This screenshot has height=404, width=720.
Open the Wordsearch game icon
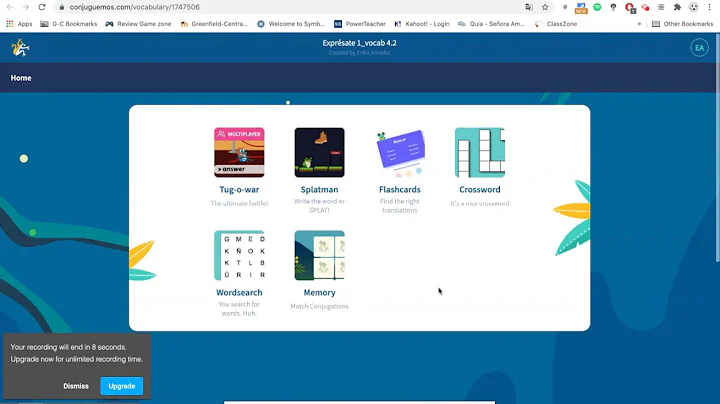[x=239, y=255]
